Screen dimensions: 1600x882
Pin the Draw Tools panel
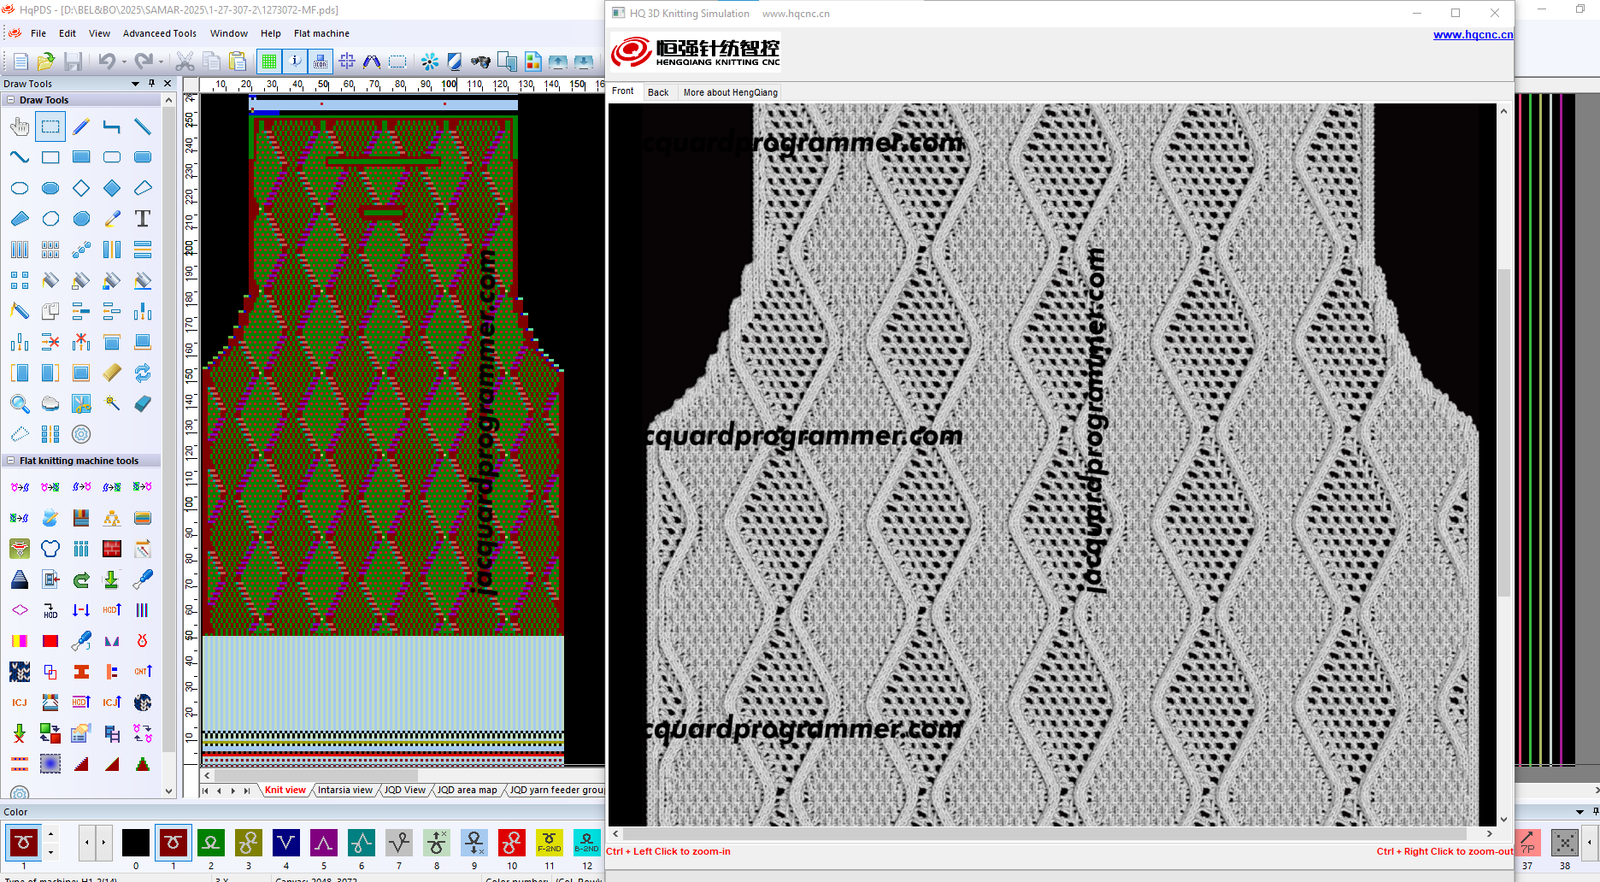[152, 84]
